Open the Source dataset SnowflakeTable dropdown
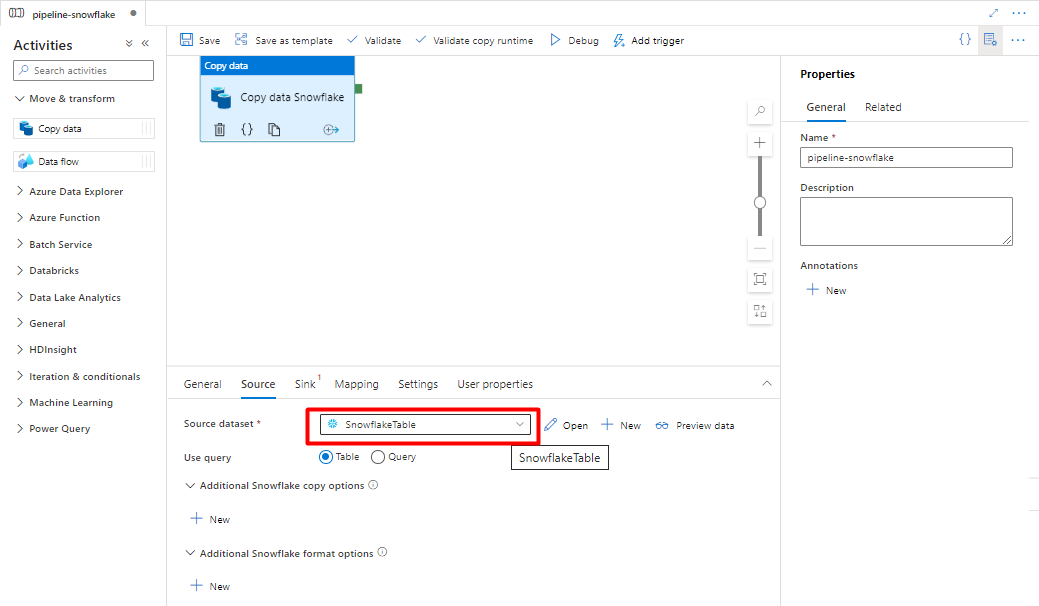The height and width of the screenshot is (606, 1039). 425,425
